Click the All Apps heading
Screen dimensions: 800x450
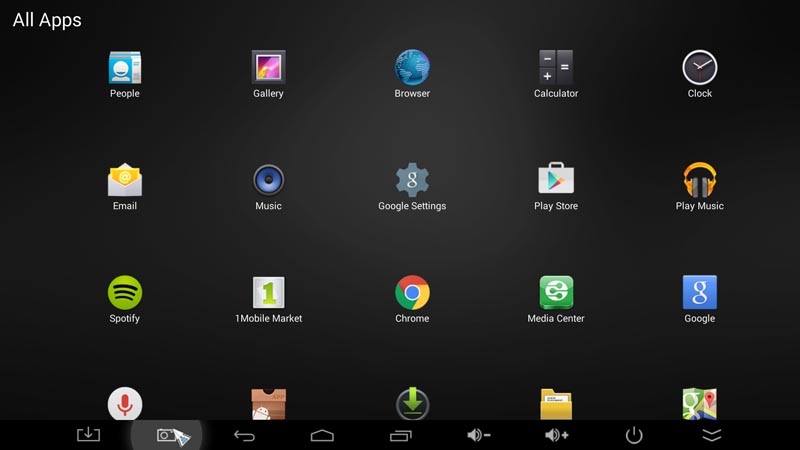point(47,20)
